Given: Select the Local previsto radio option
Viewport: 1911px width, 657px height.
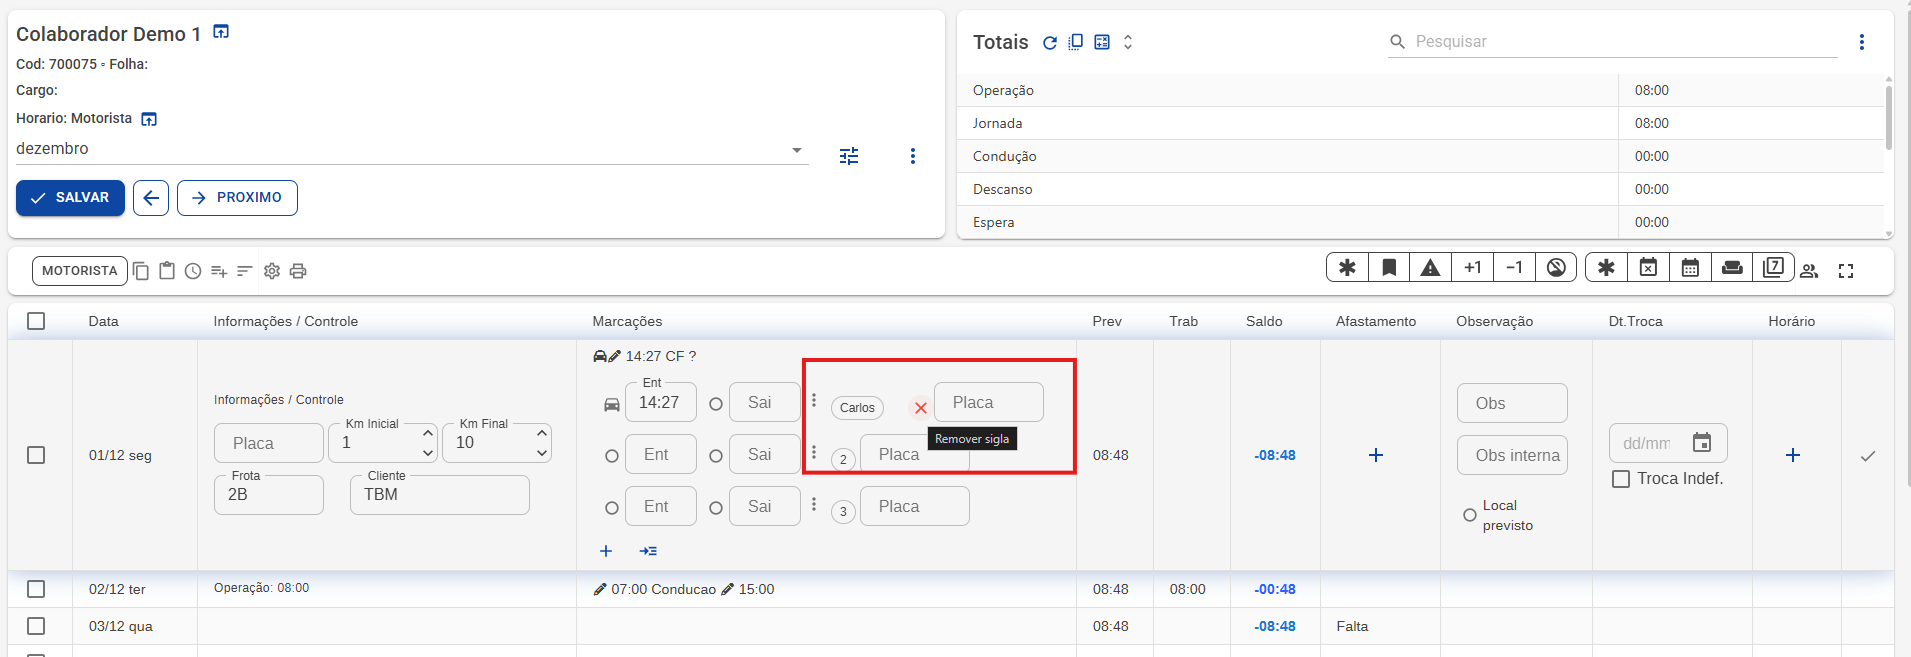Looking at the screenshot, I should [x=1470, y=515].
